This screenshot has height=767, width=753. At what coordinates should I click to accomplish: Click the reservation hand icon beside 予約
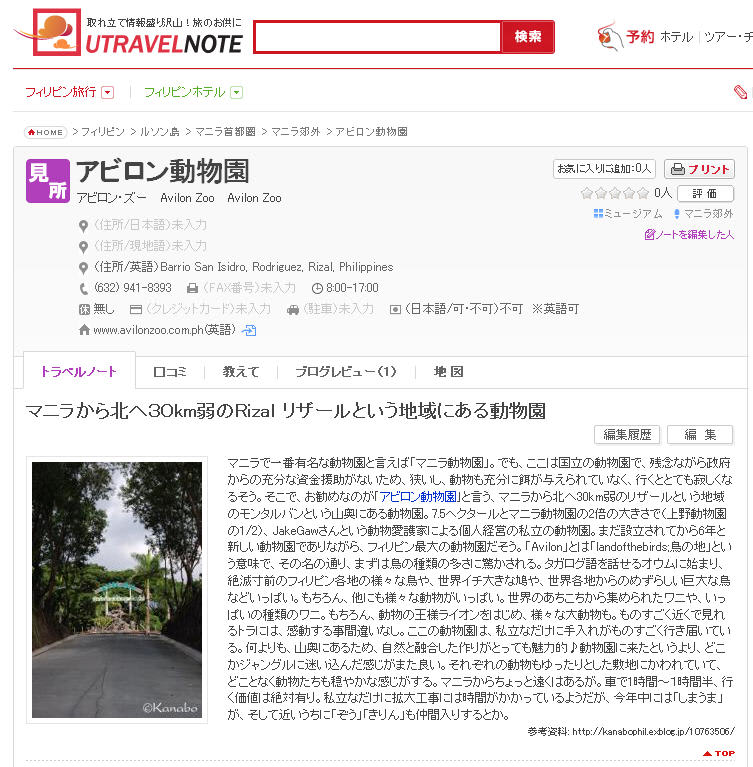pyautogui.click(x=609, y=36)
